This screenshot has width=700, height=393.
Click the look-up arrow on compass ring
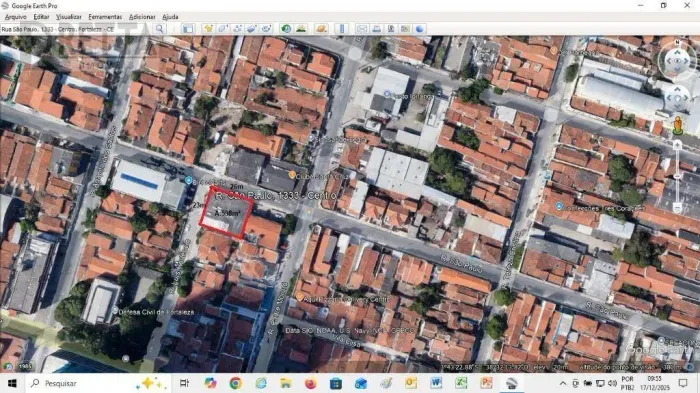677,52
